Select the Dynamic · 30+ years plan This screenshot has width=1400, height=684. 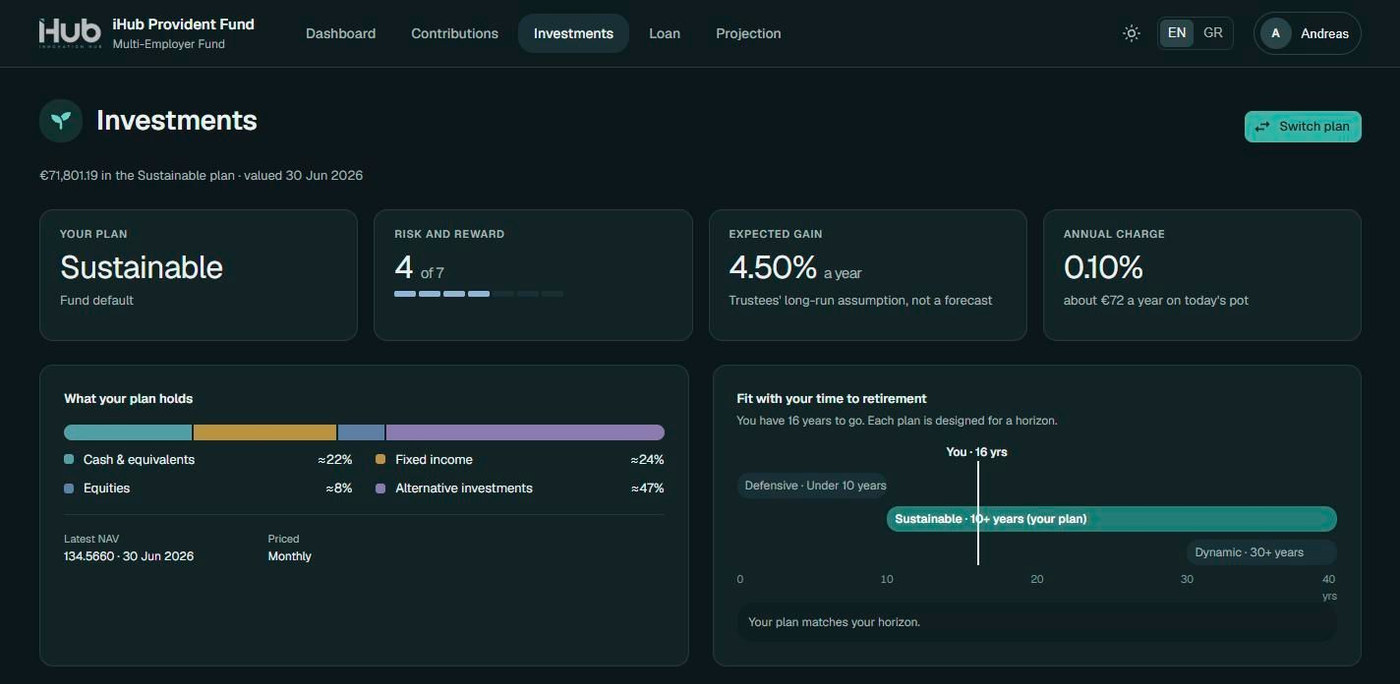[1262, 552]
